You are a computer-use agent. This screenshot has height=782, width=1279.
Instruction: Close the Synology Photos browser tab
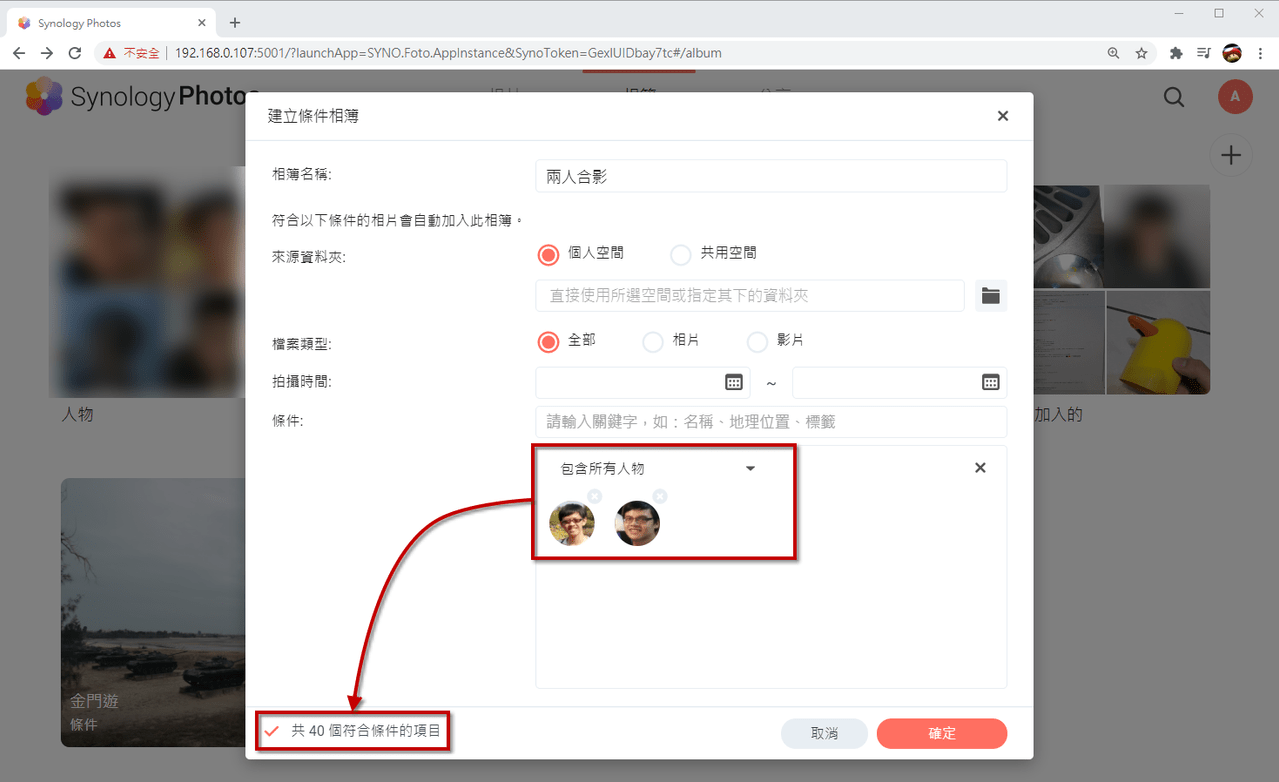[x=202, y=22]
